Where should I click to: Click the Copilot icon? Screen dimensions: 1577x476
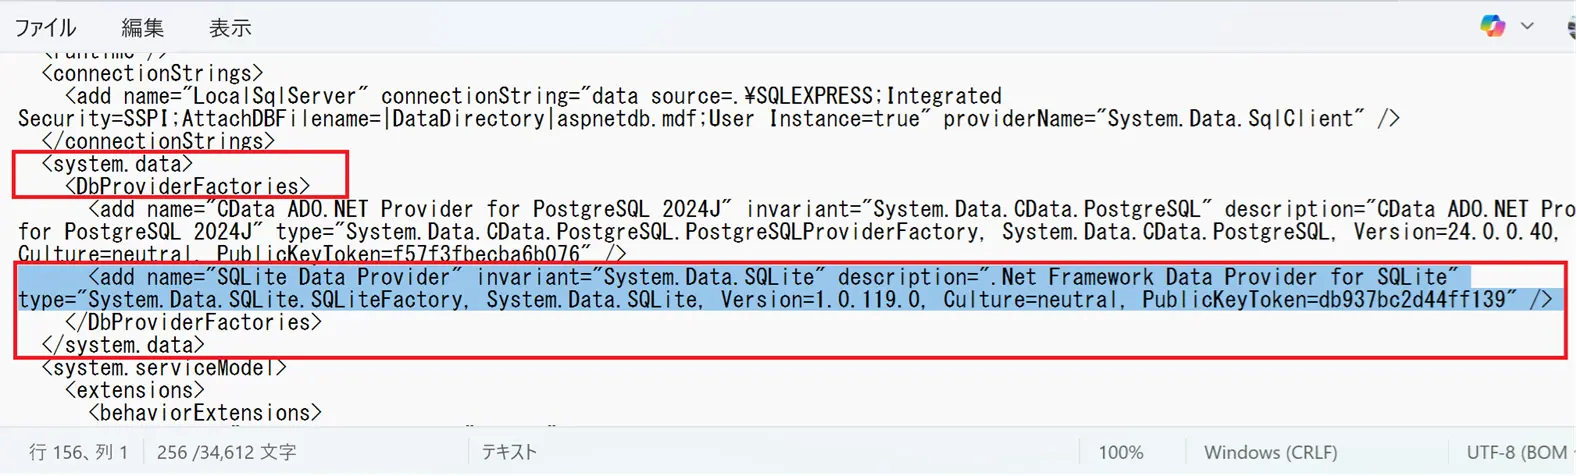(x=1492, y=26)
